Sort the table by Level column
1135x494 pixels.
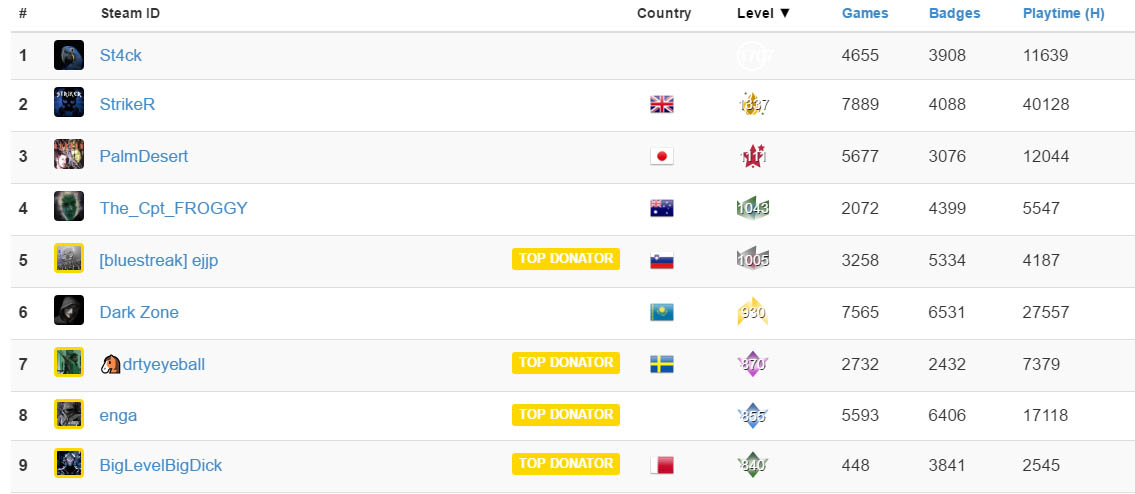763,13
